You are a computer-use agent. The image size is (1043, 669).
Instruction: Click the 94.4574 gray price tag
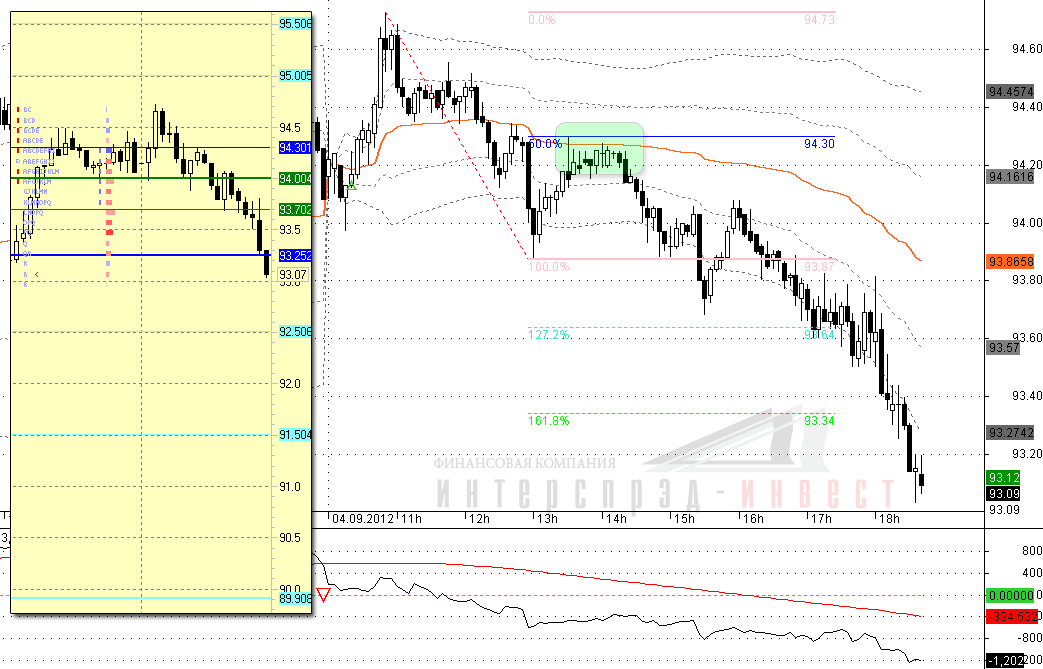click(1010, 92)
